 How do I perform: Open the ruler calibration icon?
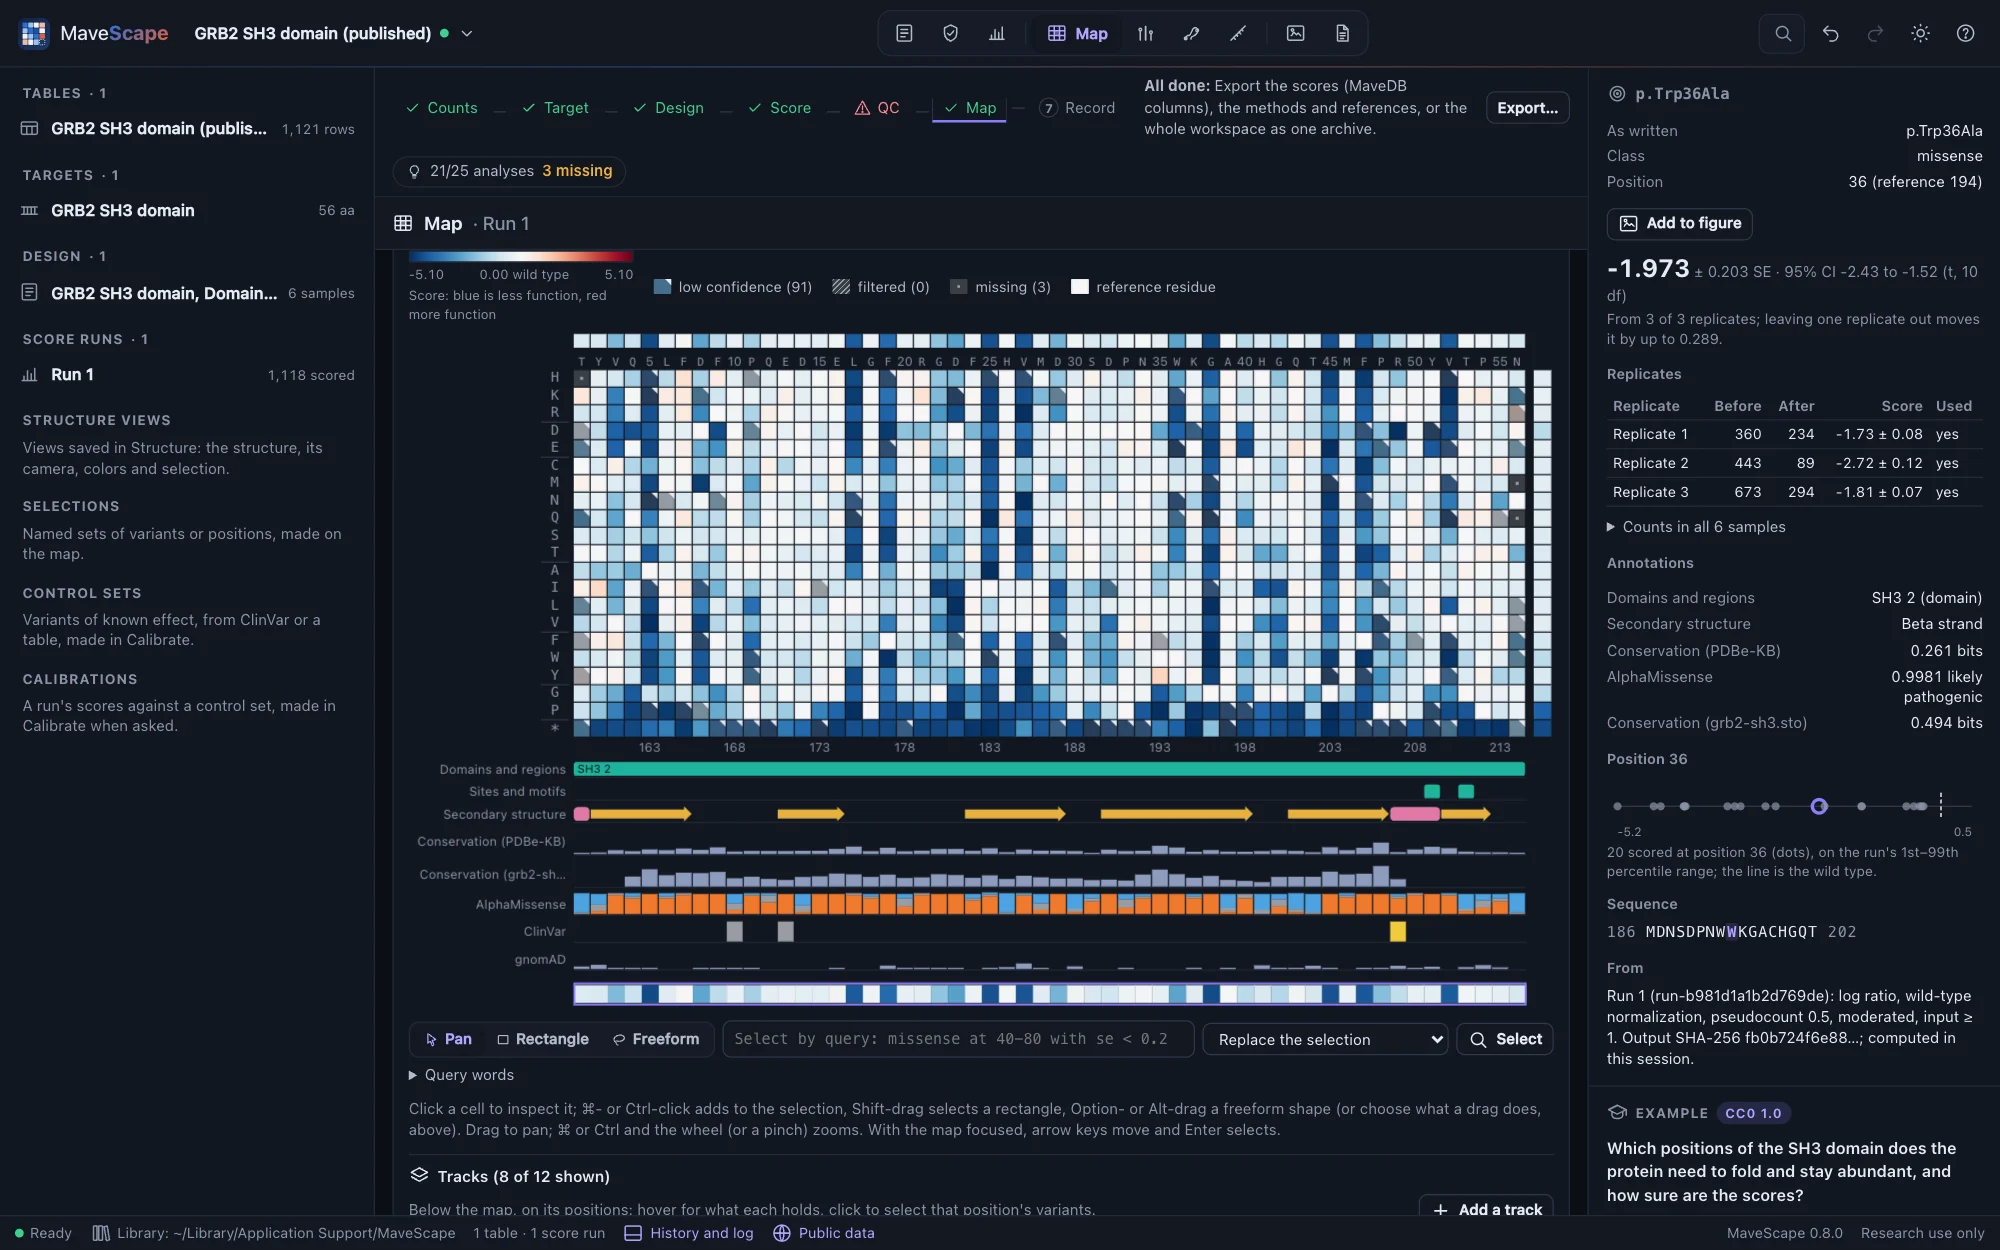point(1238,33)
